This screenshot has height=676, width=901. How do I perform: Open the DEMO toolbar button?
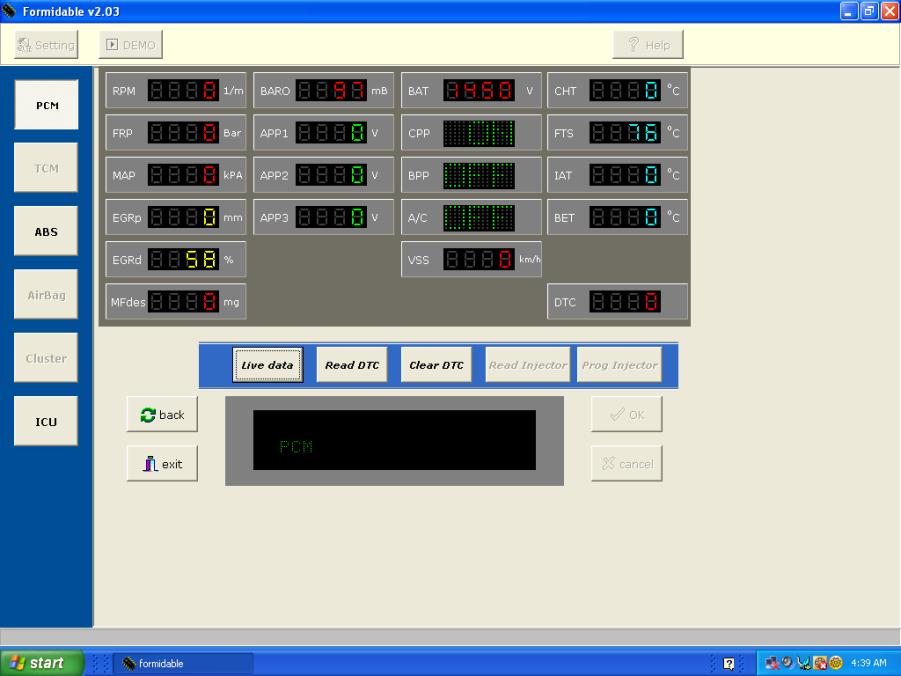tap(131, 45)
